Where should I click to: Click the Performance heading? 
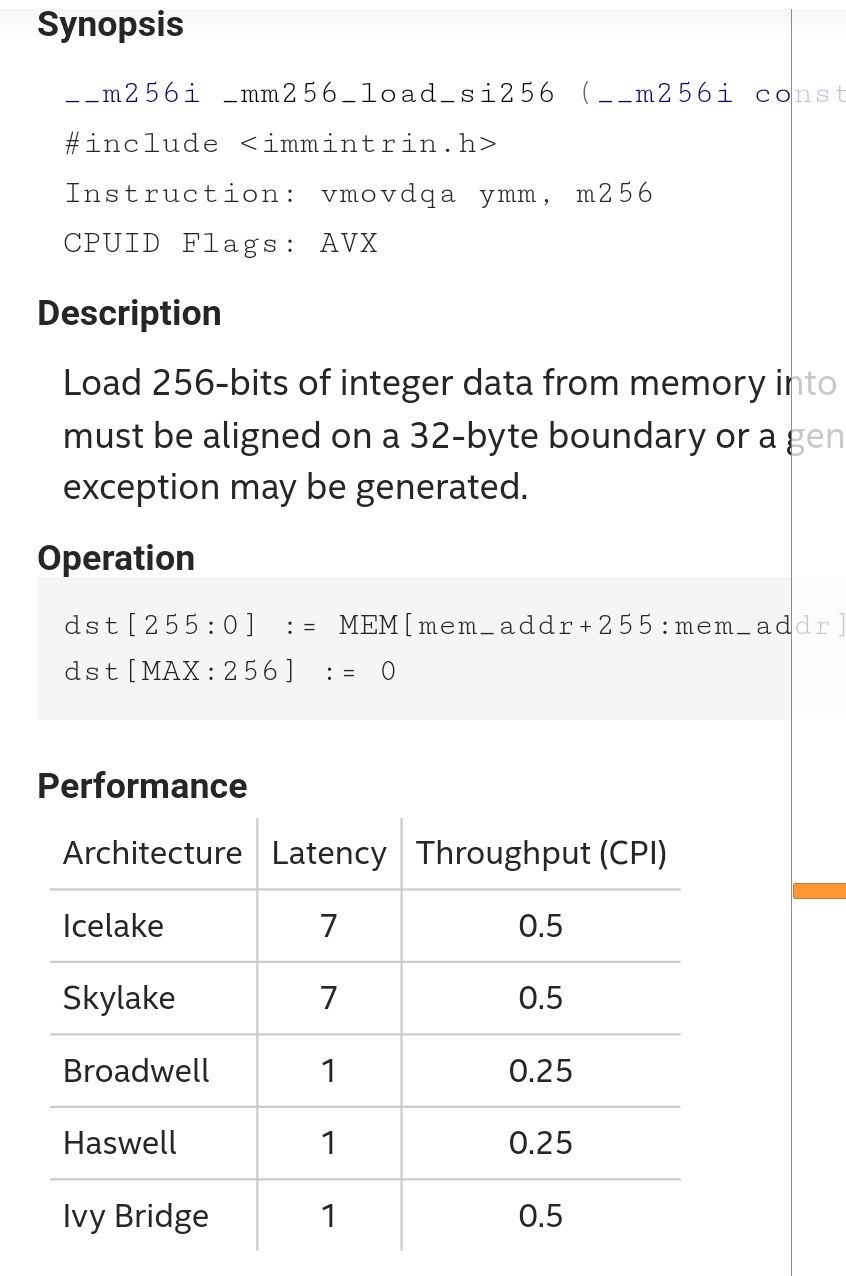click(142, 786)
